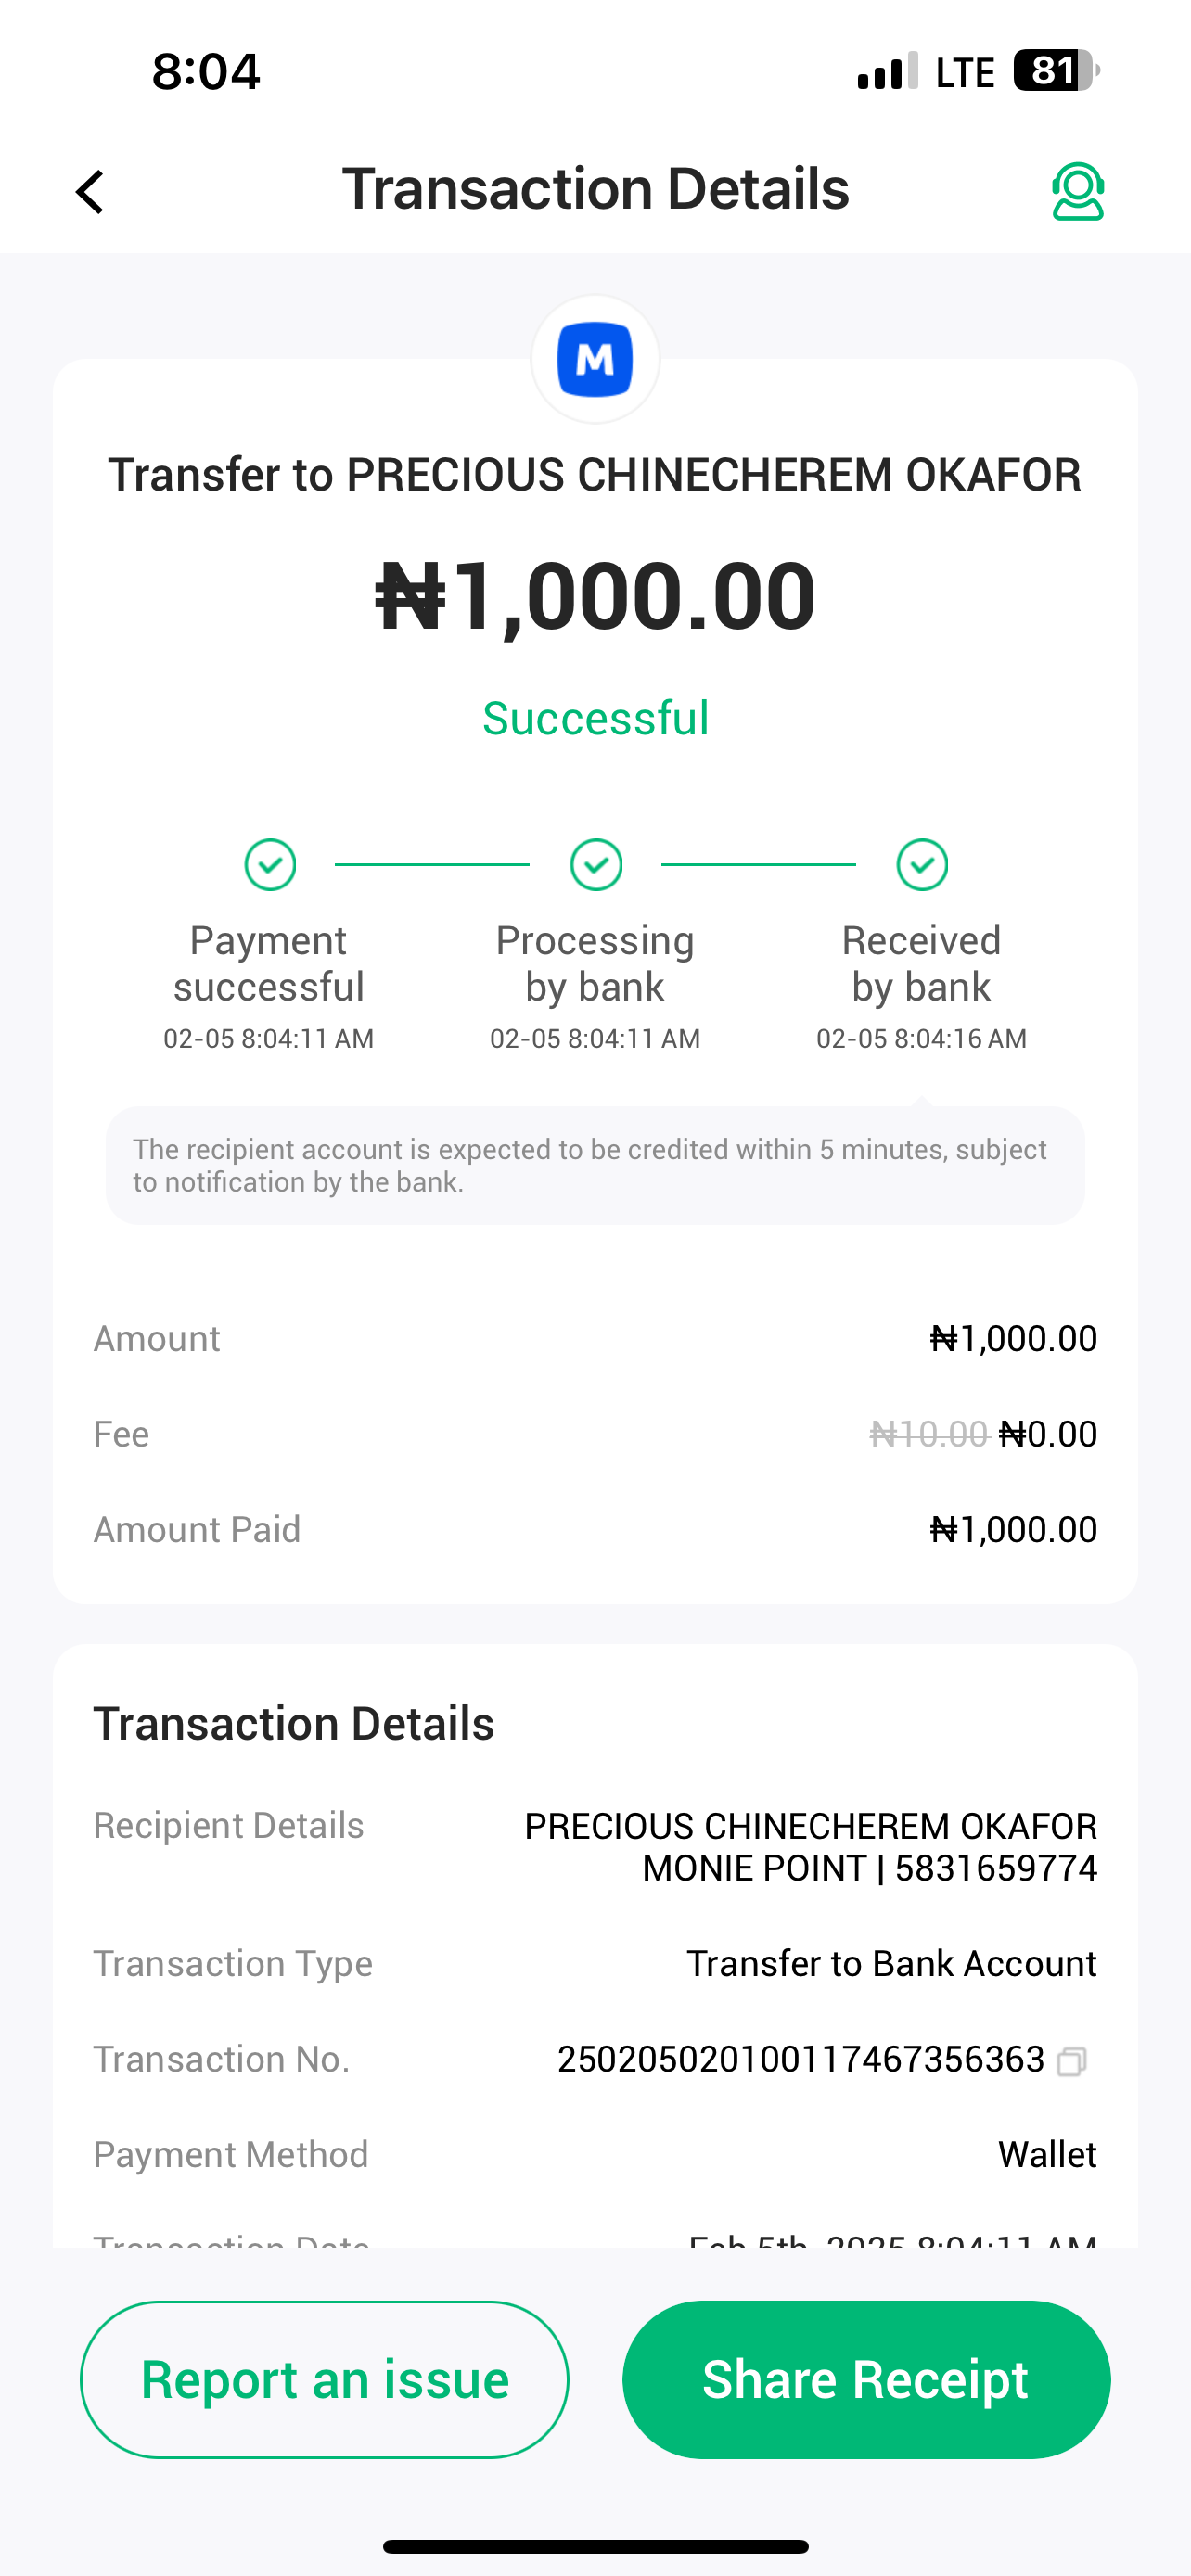Tap the cellular signal bars
Screen dimensions: 1191x2576
click(887, 72)
